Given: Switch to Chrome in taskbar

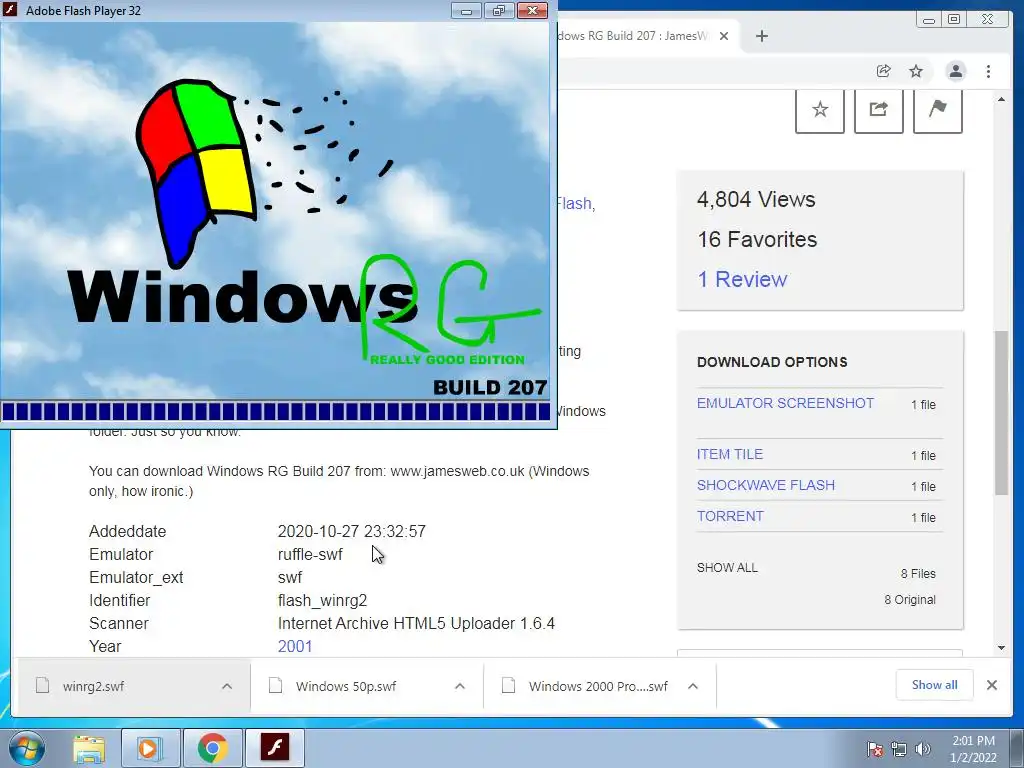Looking at the screenshot, I should click(x=212, y=748).
